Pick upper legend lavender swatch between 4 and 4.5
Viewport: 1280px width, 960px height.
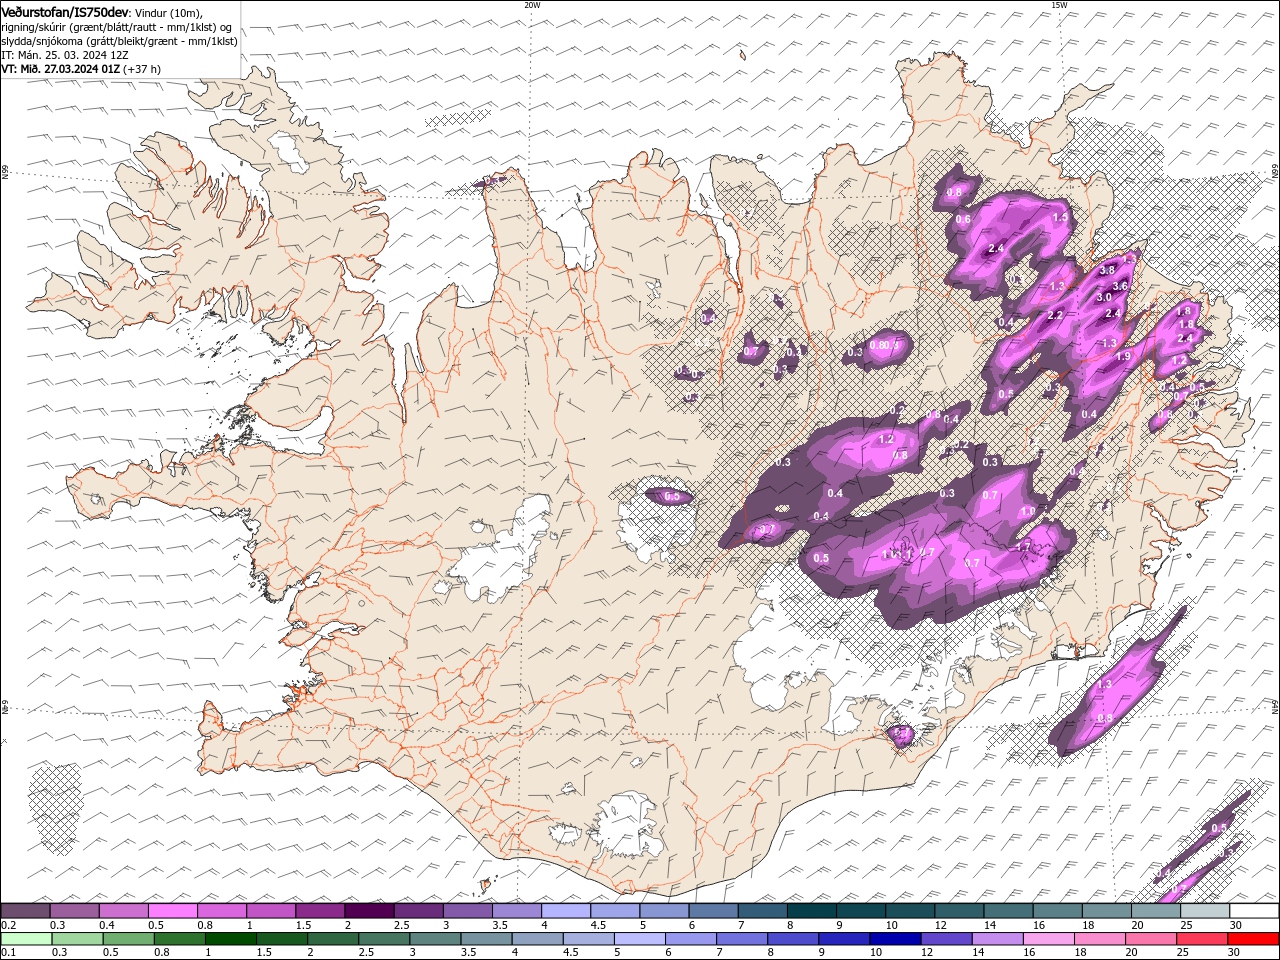(566, 911)
